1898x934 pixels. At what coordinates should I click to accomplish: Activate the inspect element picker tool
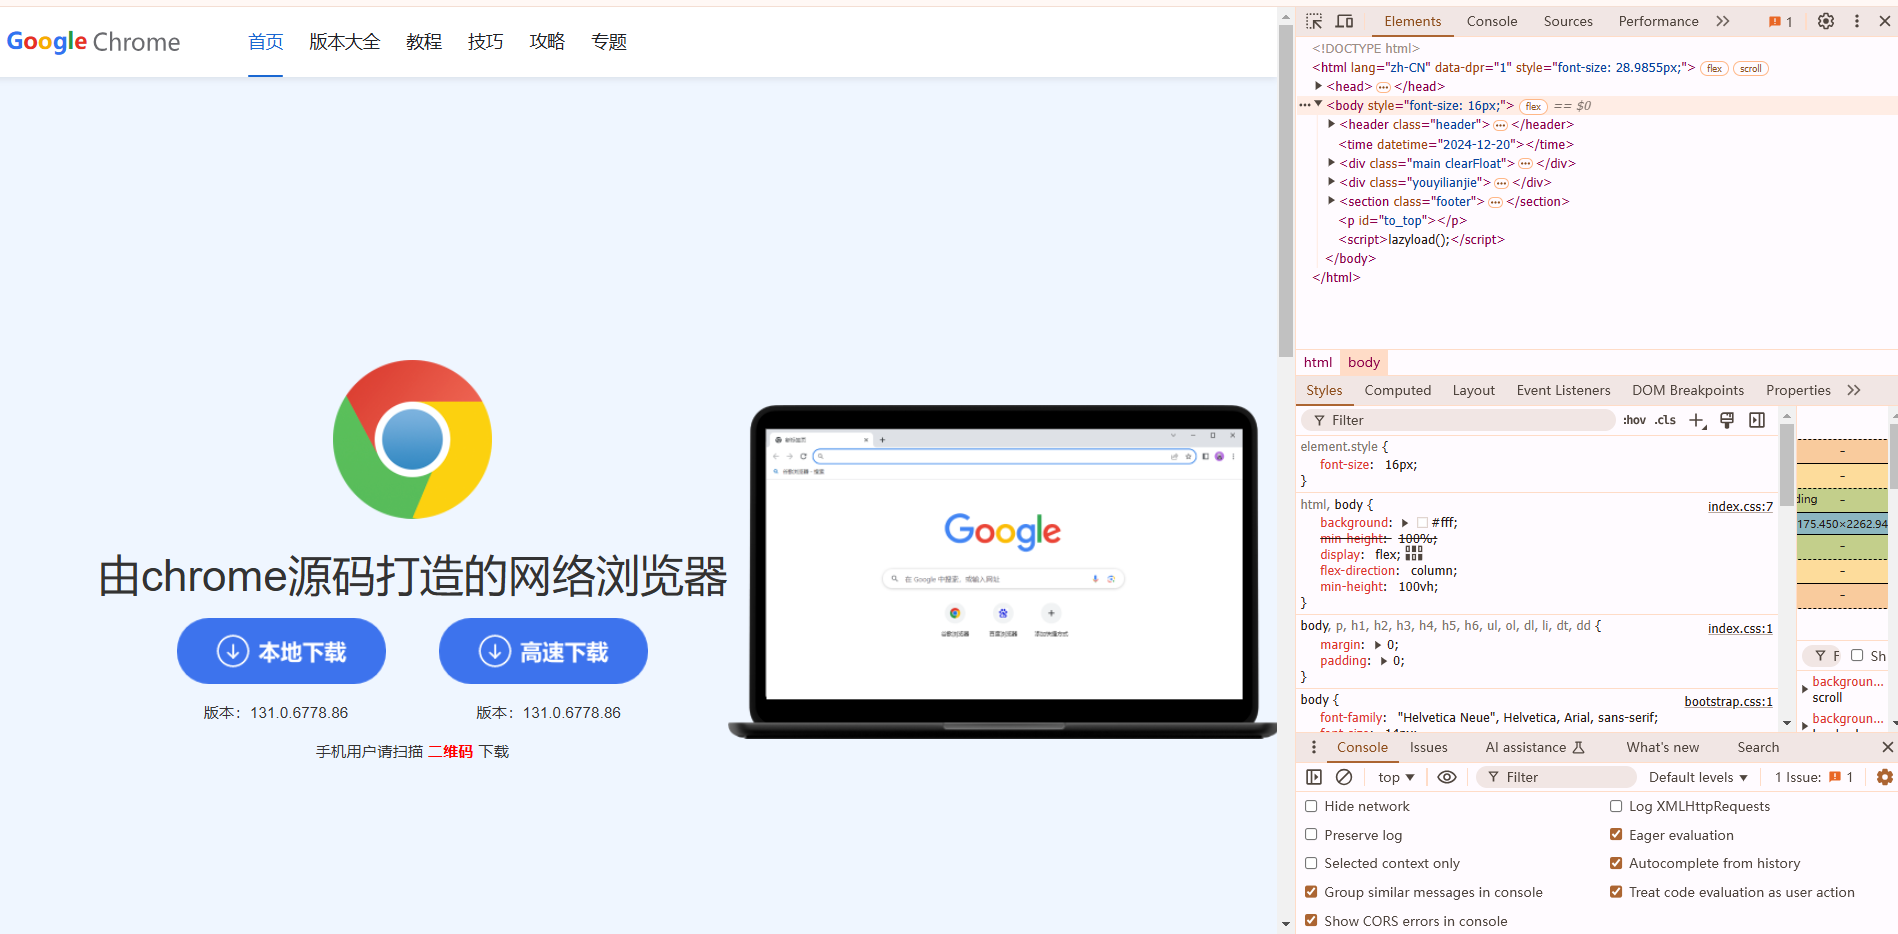coord(1314,21)
